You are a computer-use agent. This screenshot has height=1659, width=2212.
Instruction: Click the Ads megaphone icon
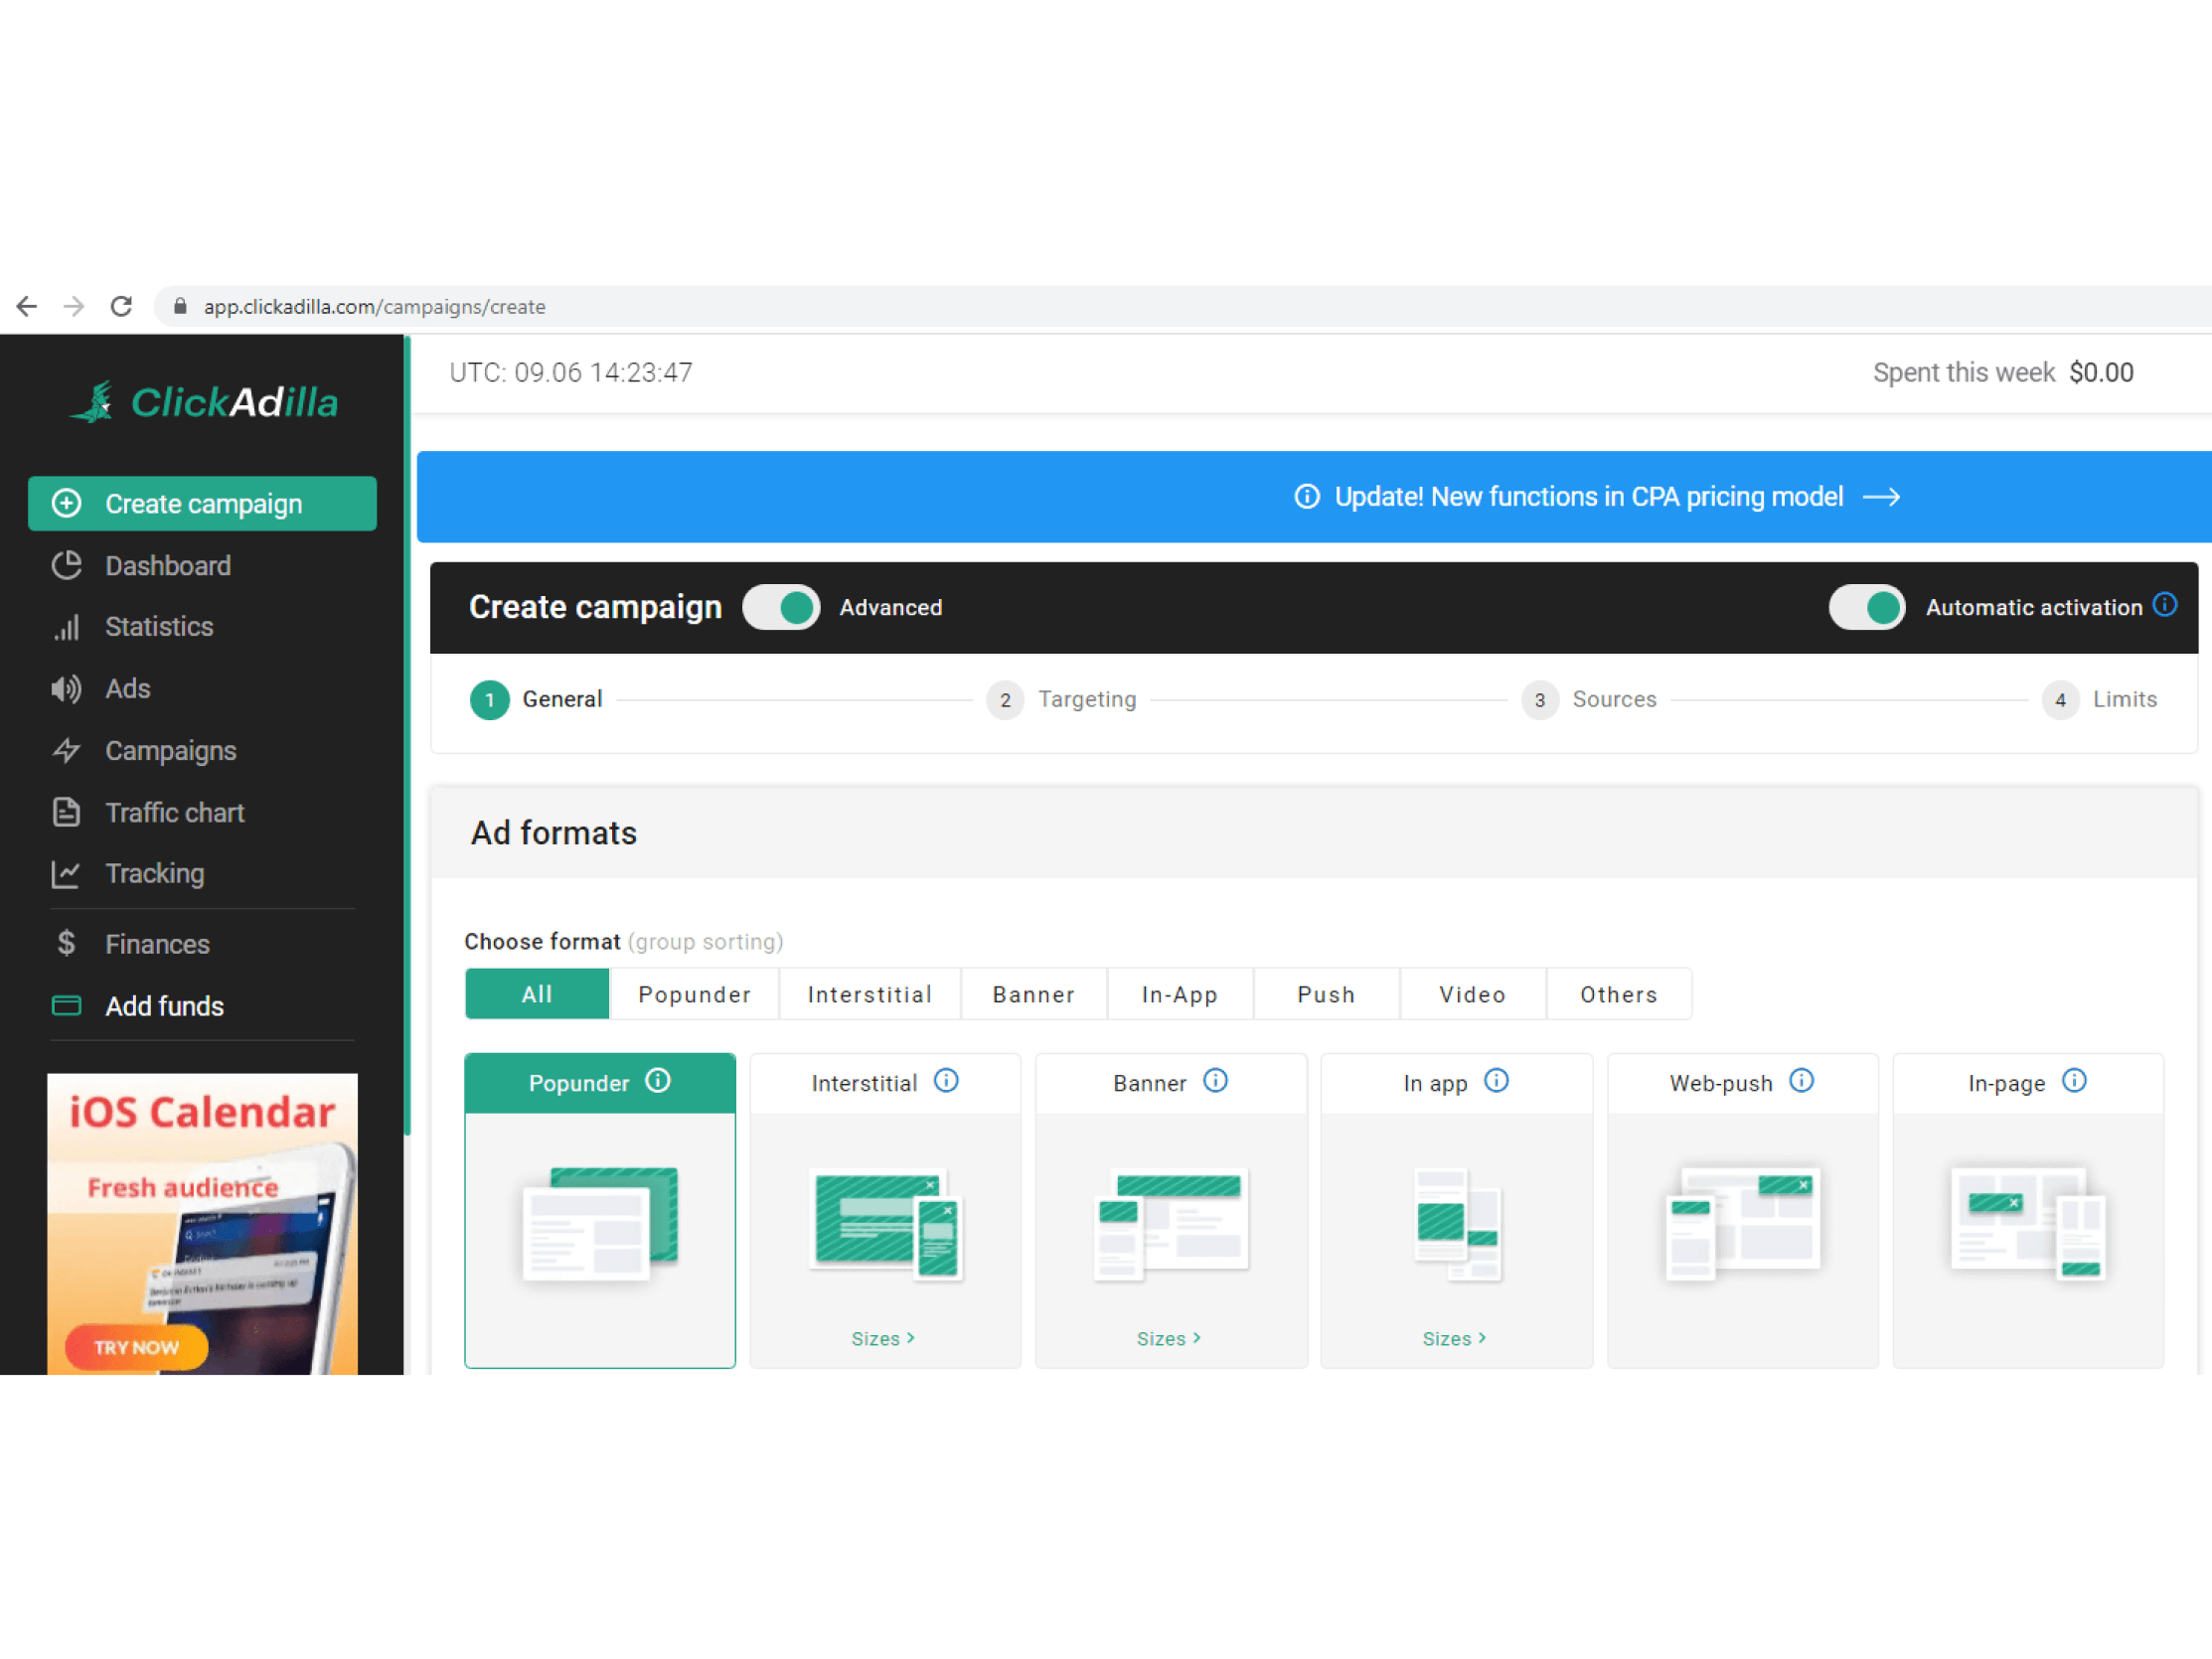pyautogui.click(x=66, y=689)
